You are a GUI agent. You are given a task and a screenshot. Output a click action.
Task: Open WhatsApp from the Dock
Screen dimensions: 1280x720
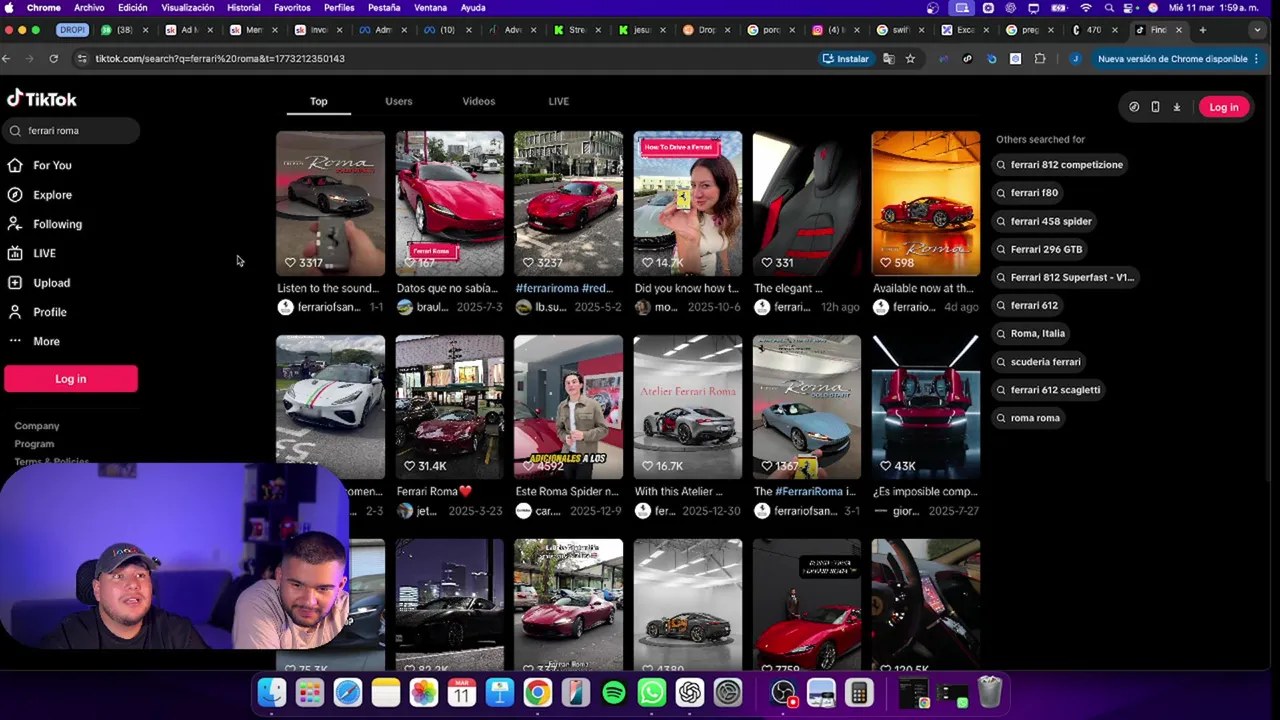click(x=652, y=692)
